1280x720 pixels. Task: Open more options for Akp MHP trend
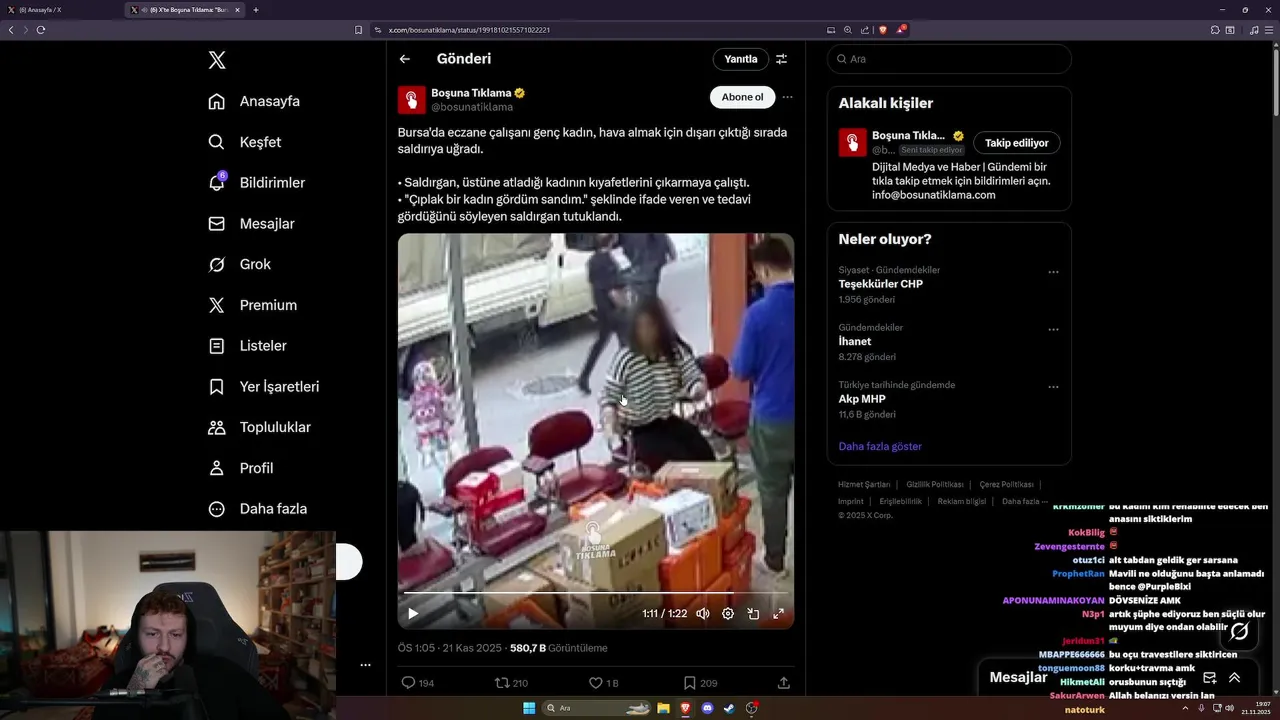click(x=1053, y=387)
